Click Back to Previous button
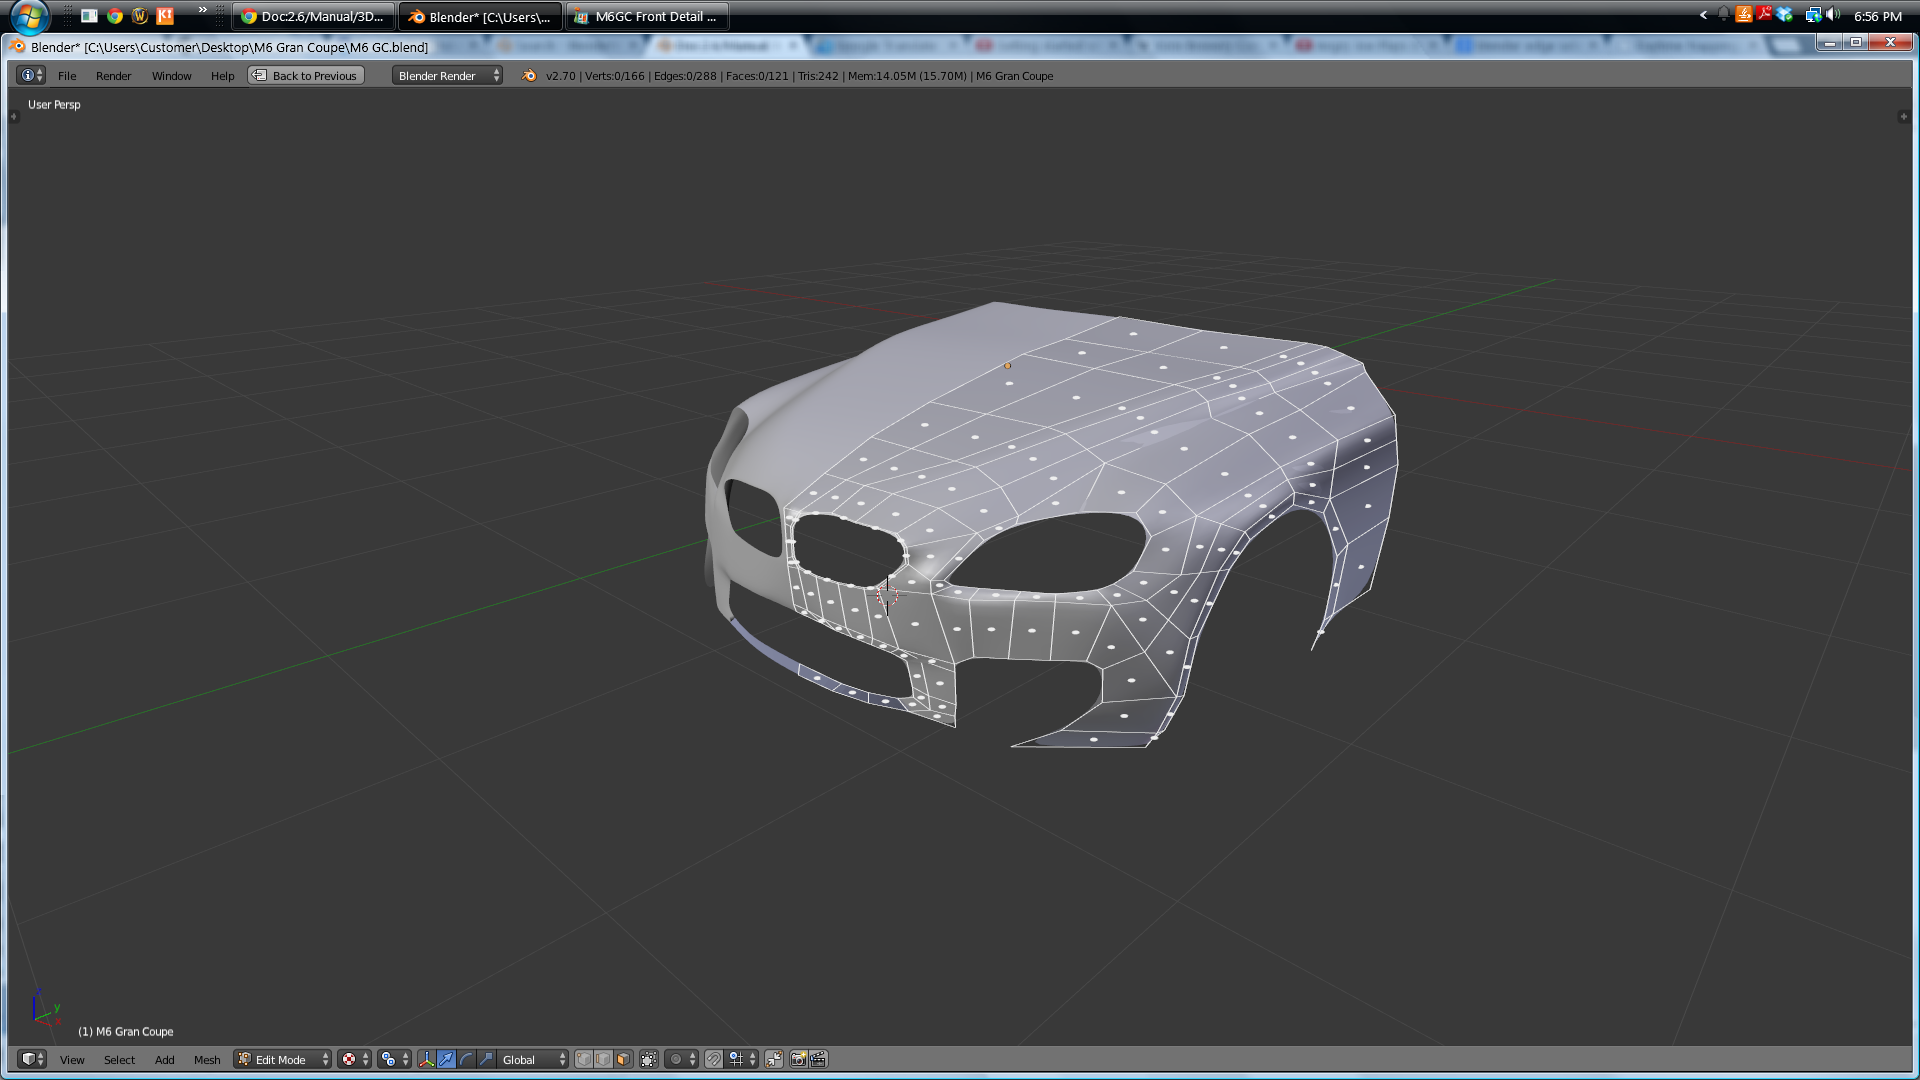This screenshot has height=1080, width=1920. [x=305, y=76]
